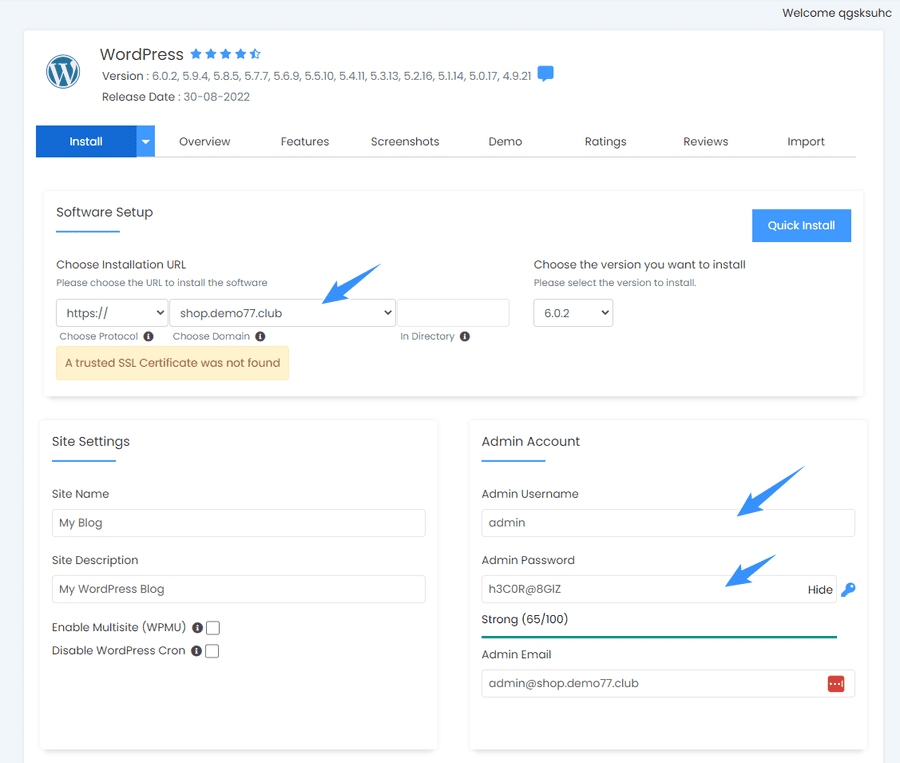
Task: Click the version list text line
Action: point(316,76)
